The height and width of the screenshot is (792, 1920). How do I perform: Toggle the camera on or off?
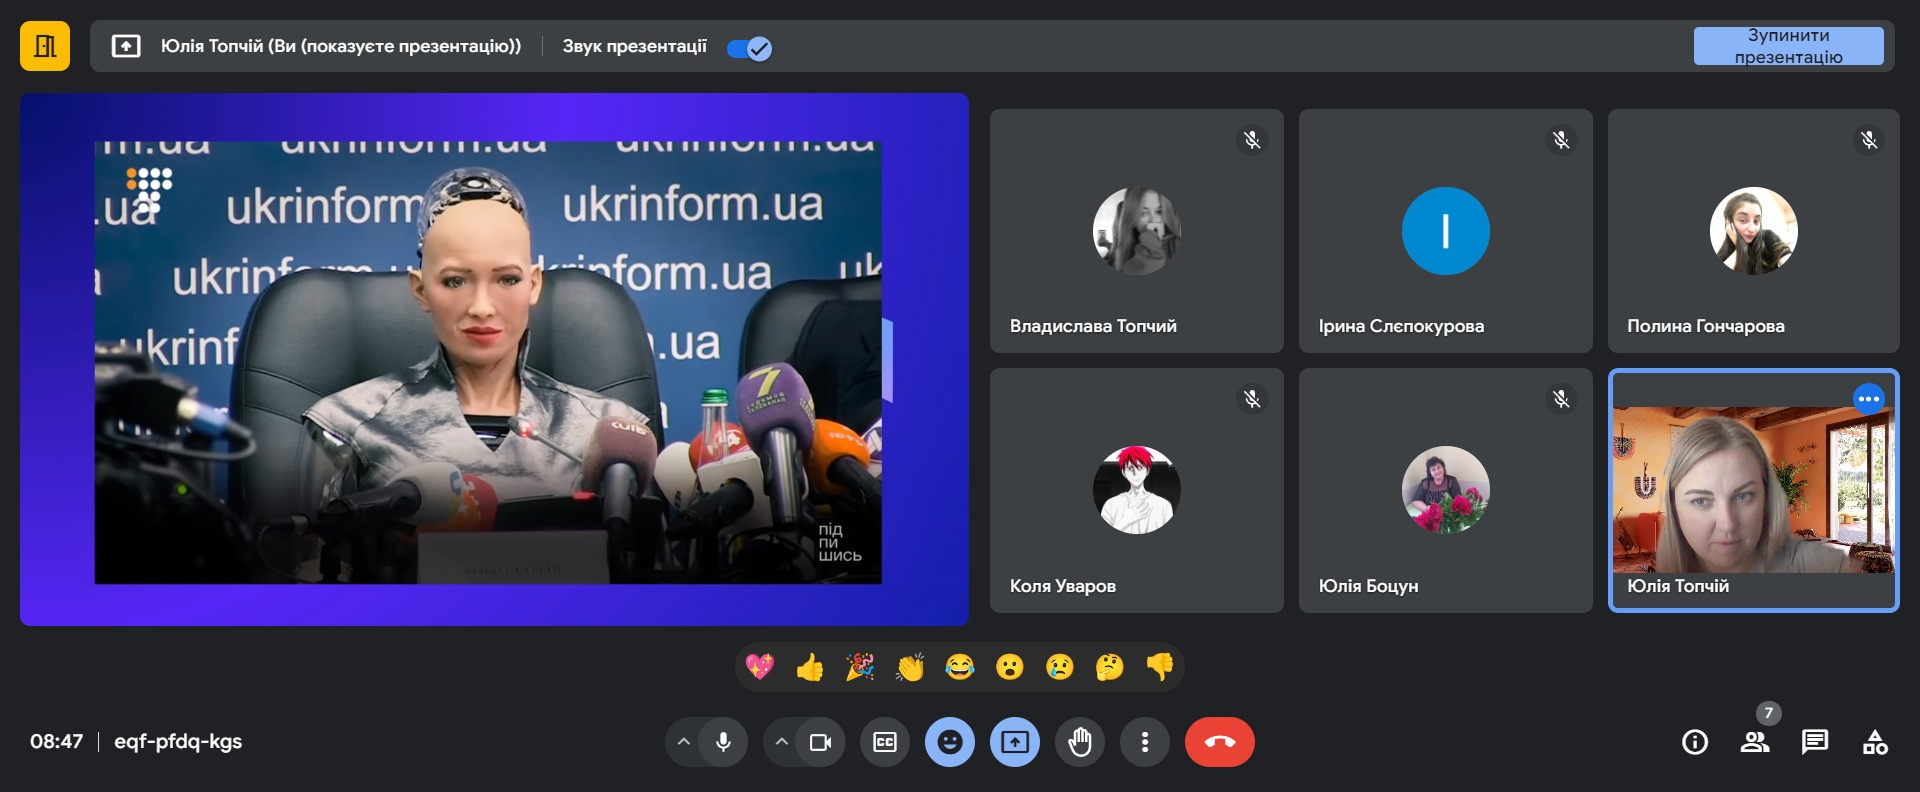tap(821, 742)
